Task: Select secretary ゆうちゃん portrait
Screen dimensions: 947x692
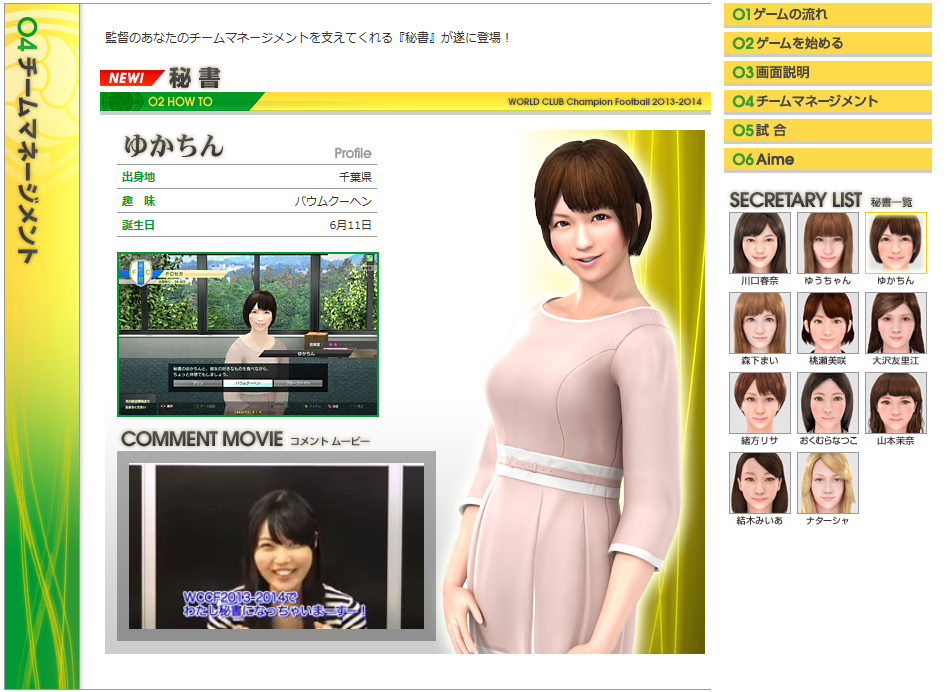Action: (x=827, y=243)
